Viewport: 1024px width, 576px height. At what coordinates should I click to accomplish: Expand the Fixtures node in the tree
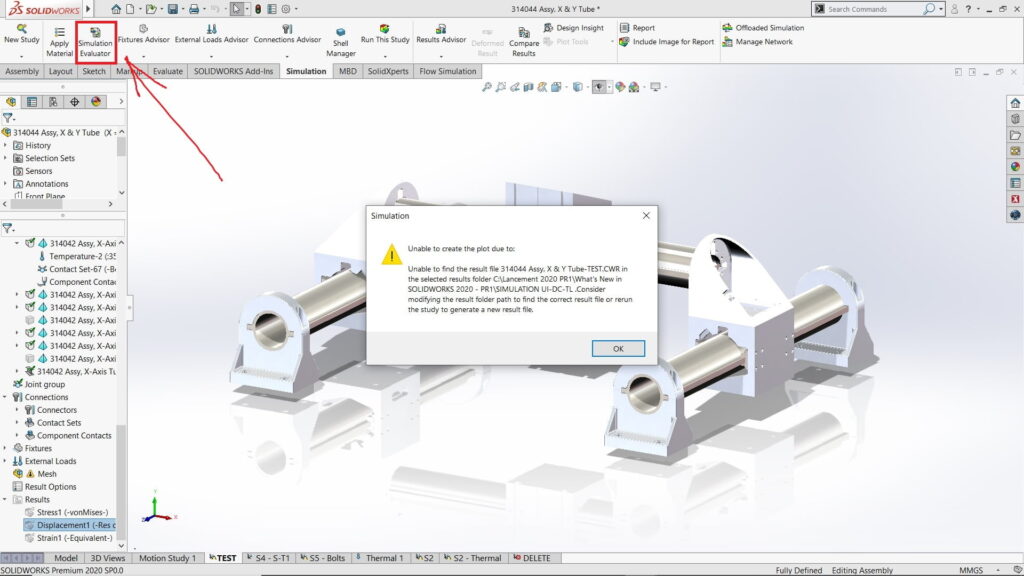pyautogui.click(x=6, y=448)
